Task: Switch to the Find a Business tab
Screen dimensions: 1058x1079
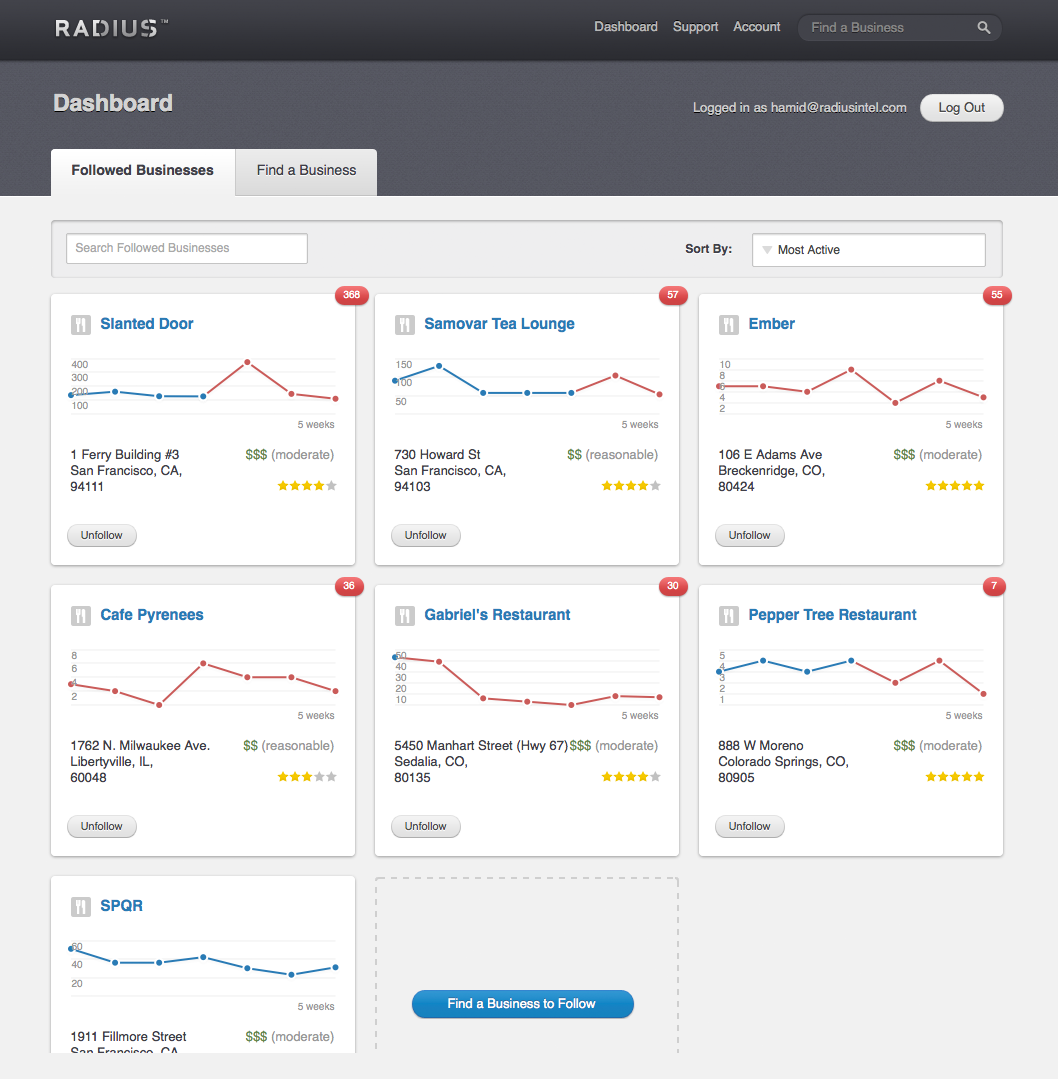Action: (x=306, y=171)
